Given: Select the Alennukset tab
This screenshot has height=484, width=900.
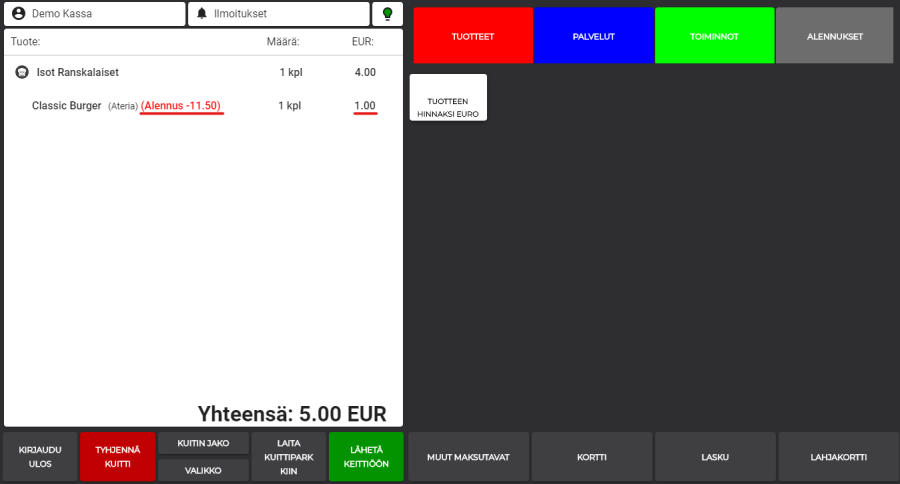Looking at the screenshot, I should [834, 36].
